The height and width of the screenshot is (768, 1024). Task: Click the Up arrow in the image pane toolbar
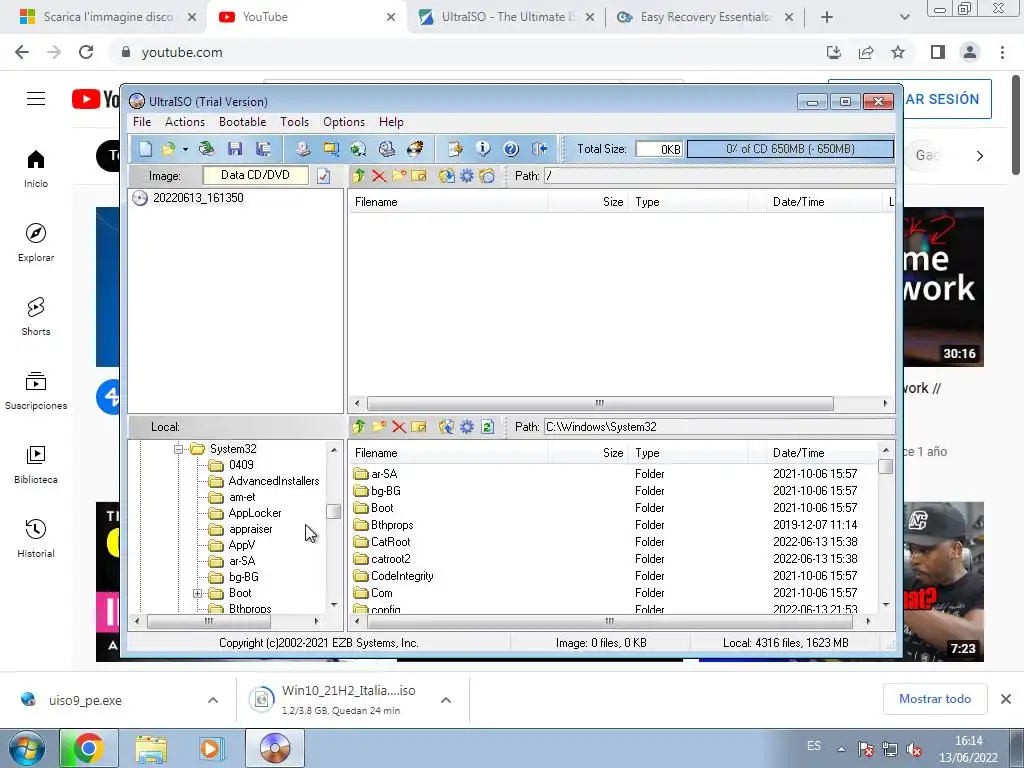359,176
